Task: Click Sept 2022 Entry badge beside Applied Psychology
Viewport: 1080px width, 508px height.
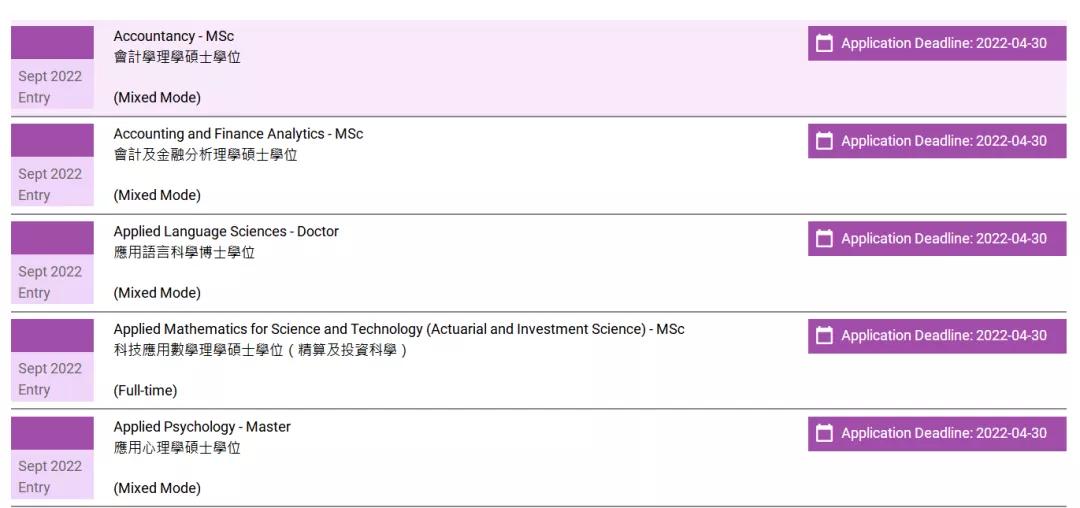Action: (x=51, y=476)
